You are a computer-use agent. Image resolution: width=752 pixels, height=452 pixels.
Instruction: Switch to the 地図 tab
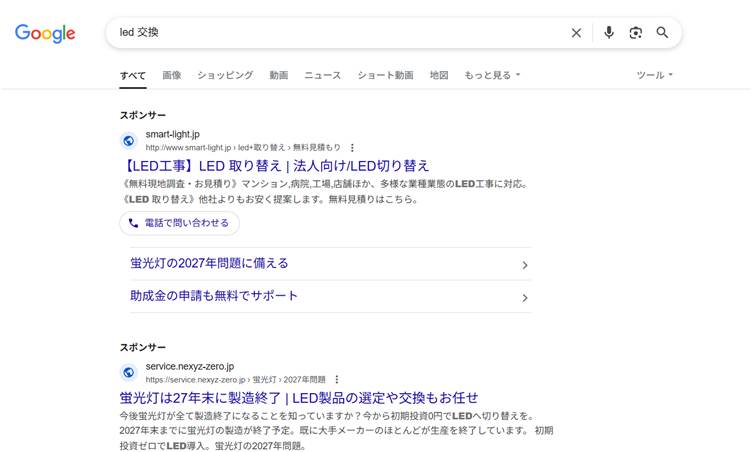point(439,75)
